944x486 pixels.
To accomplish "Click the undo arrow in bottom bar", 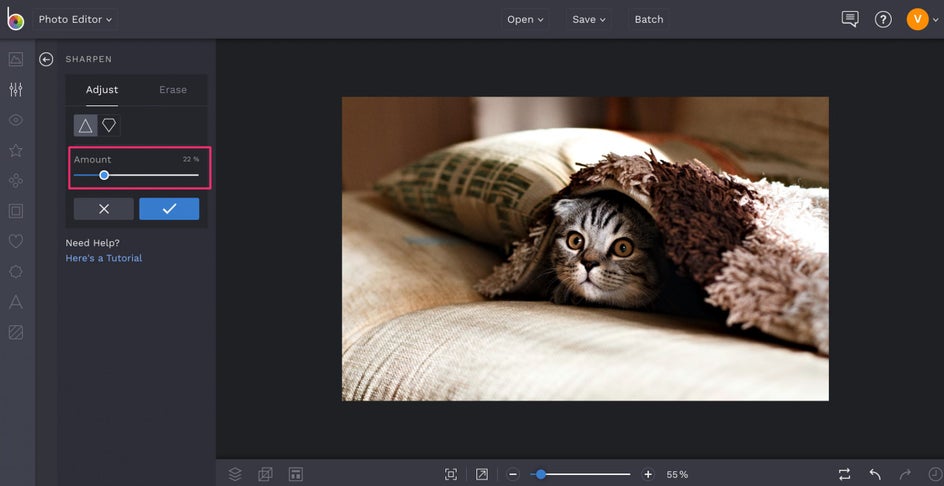I will [x=875, y=474].
